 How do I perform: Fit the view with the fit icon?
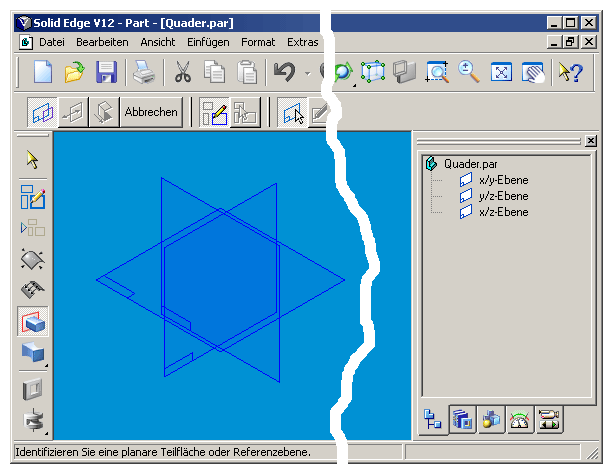pos(501,72)
